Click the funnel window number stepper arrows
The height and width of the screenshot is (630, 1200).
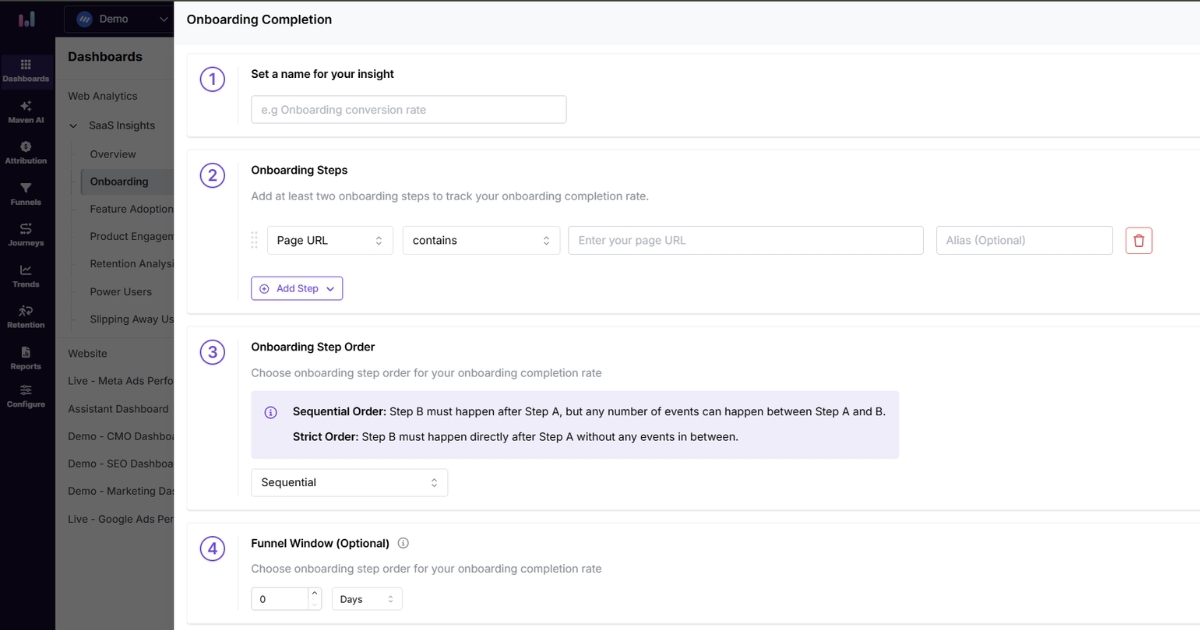[315, 599]
